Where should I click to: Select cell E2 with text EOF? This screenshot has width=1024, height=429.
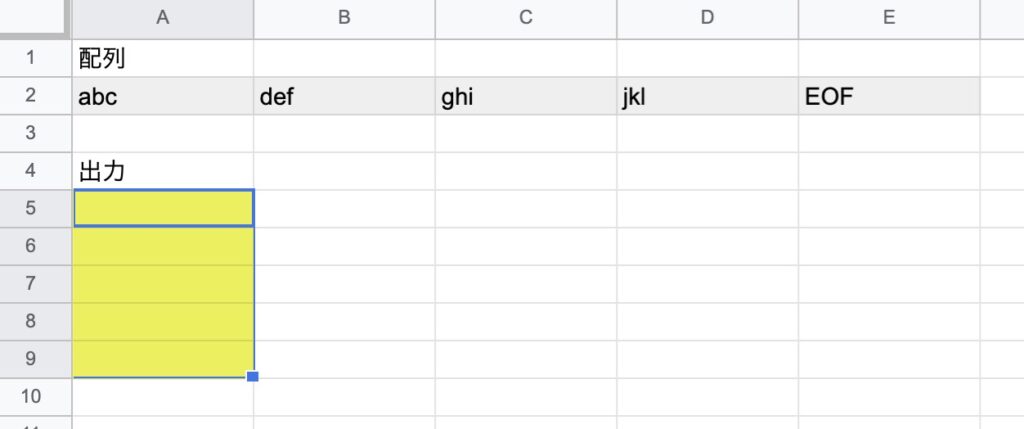pyautogui.click(x=889, y=97)
